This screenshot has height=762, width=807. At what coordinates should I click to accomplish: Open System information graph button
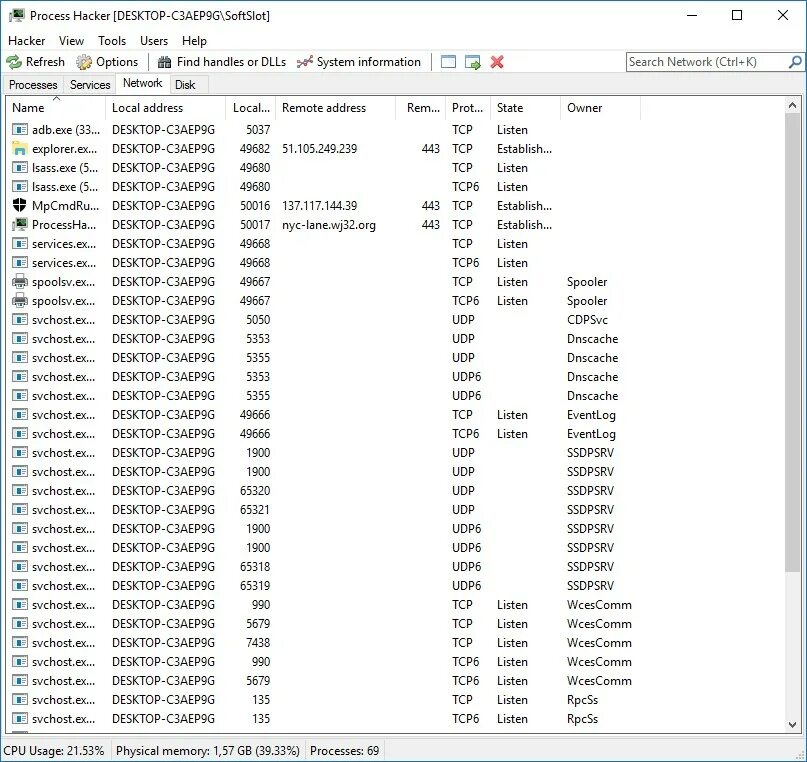click(x=359, y=62)
